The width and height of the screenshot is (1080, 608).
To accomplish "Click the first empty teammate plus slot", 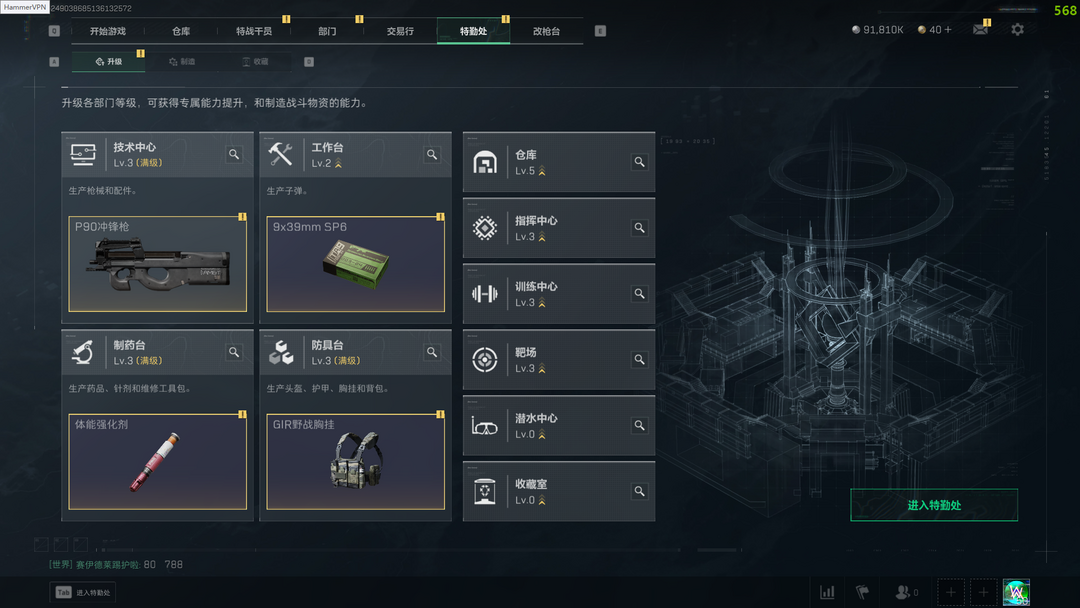I will (951, 592).
